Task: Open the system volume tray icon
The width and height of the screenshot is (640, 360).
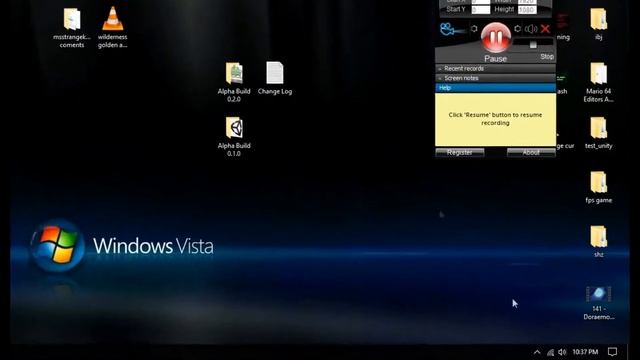Action: [562, 352]
